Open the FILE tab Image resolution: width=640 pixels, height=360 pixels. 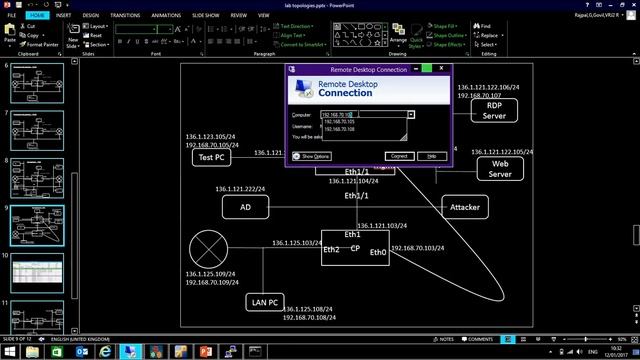(11, 16)
